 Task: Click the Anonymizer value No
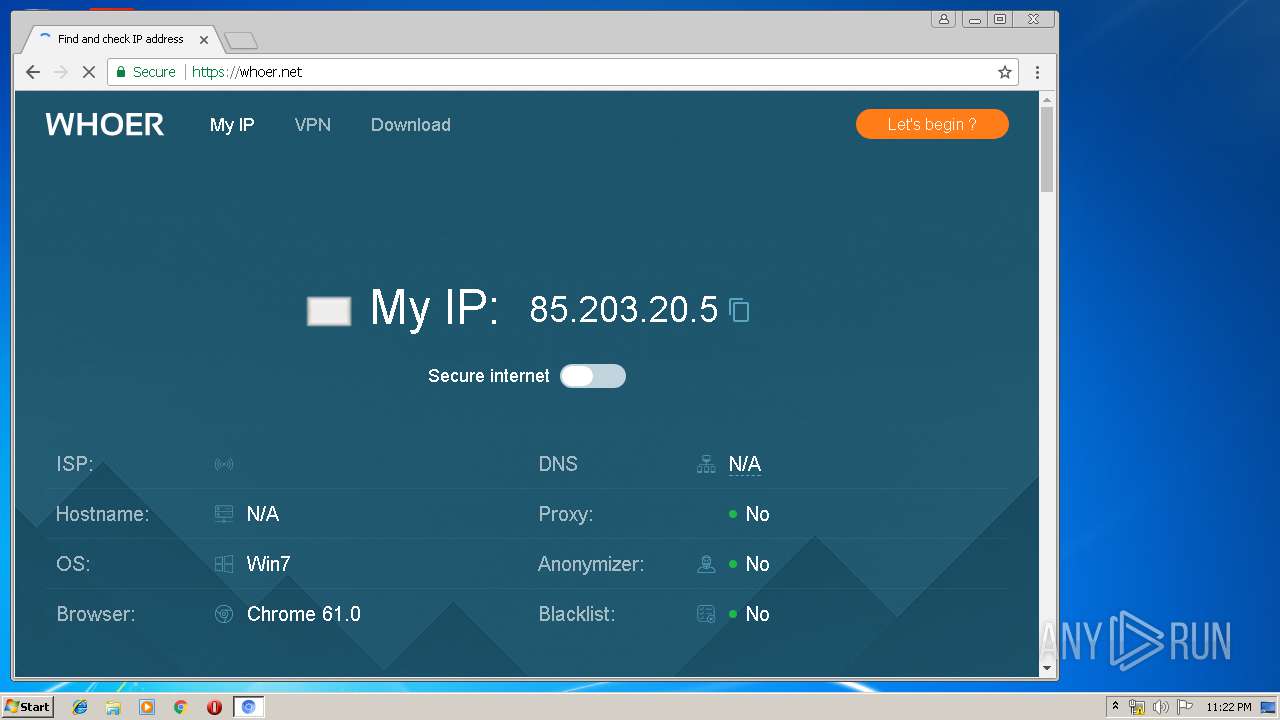click(x=757, y=564)
